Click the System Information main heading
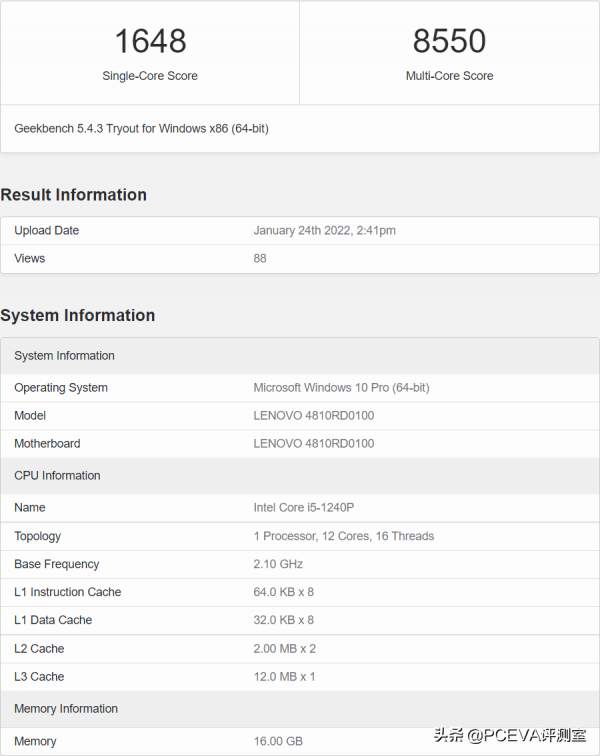The image size is (600, 756). [x=78, y=315]
